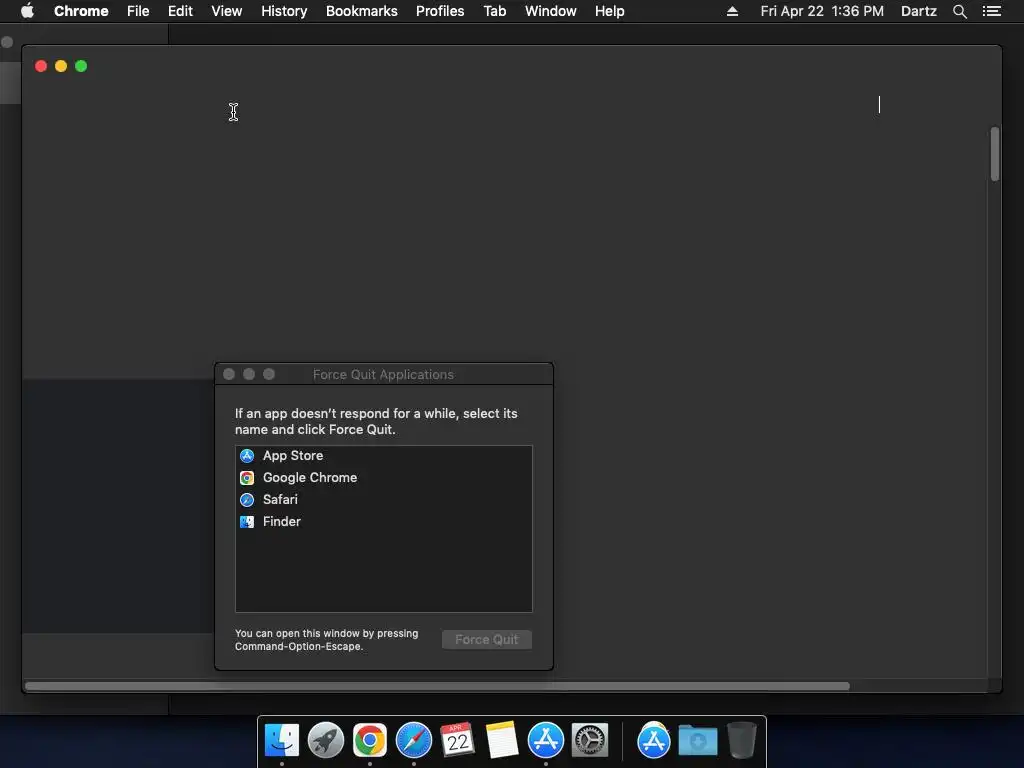Open the Edit menu

[x=180, y=11]
